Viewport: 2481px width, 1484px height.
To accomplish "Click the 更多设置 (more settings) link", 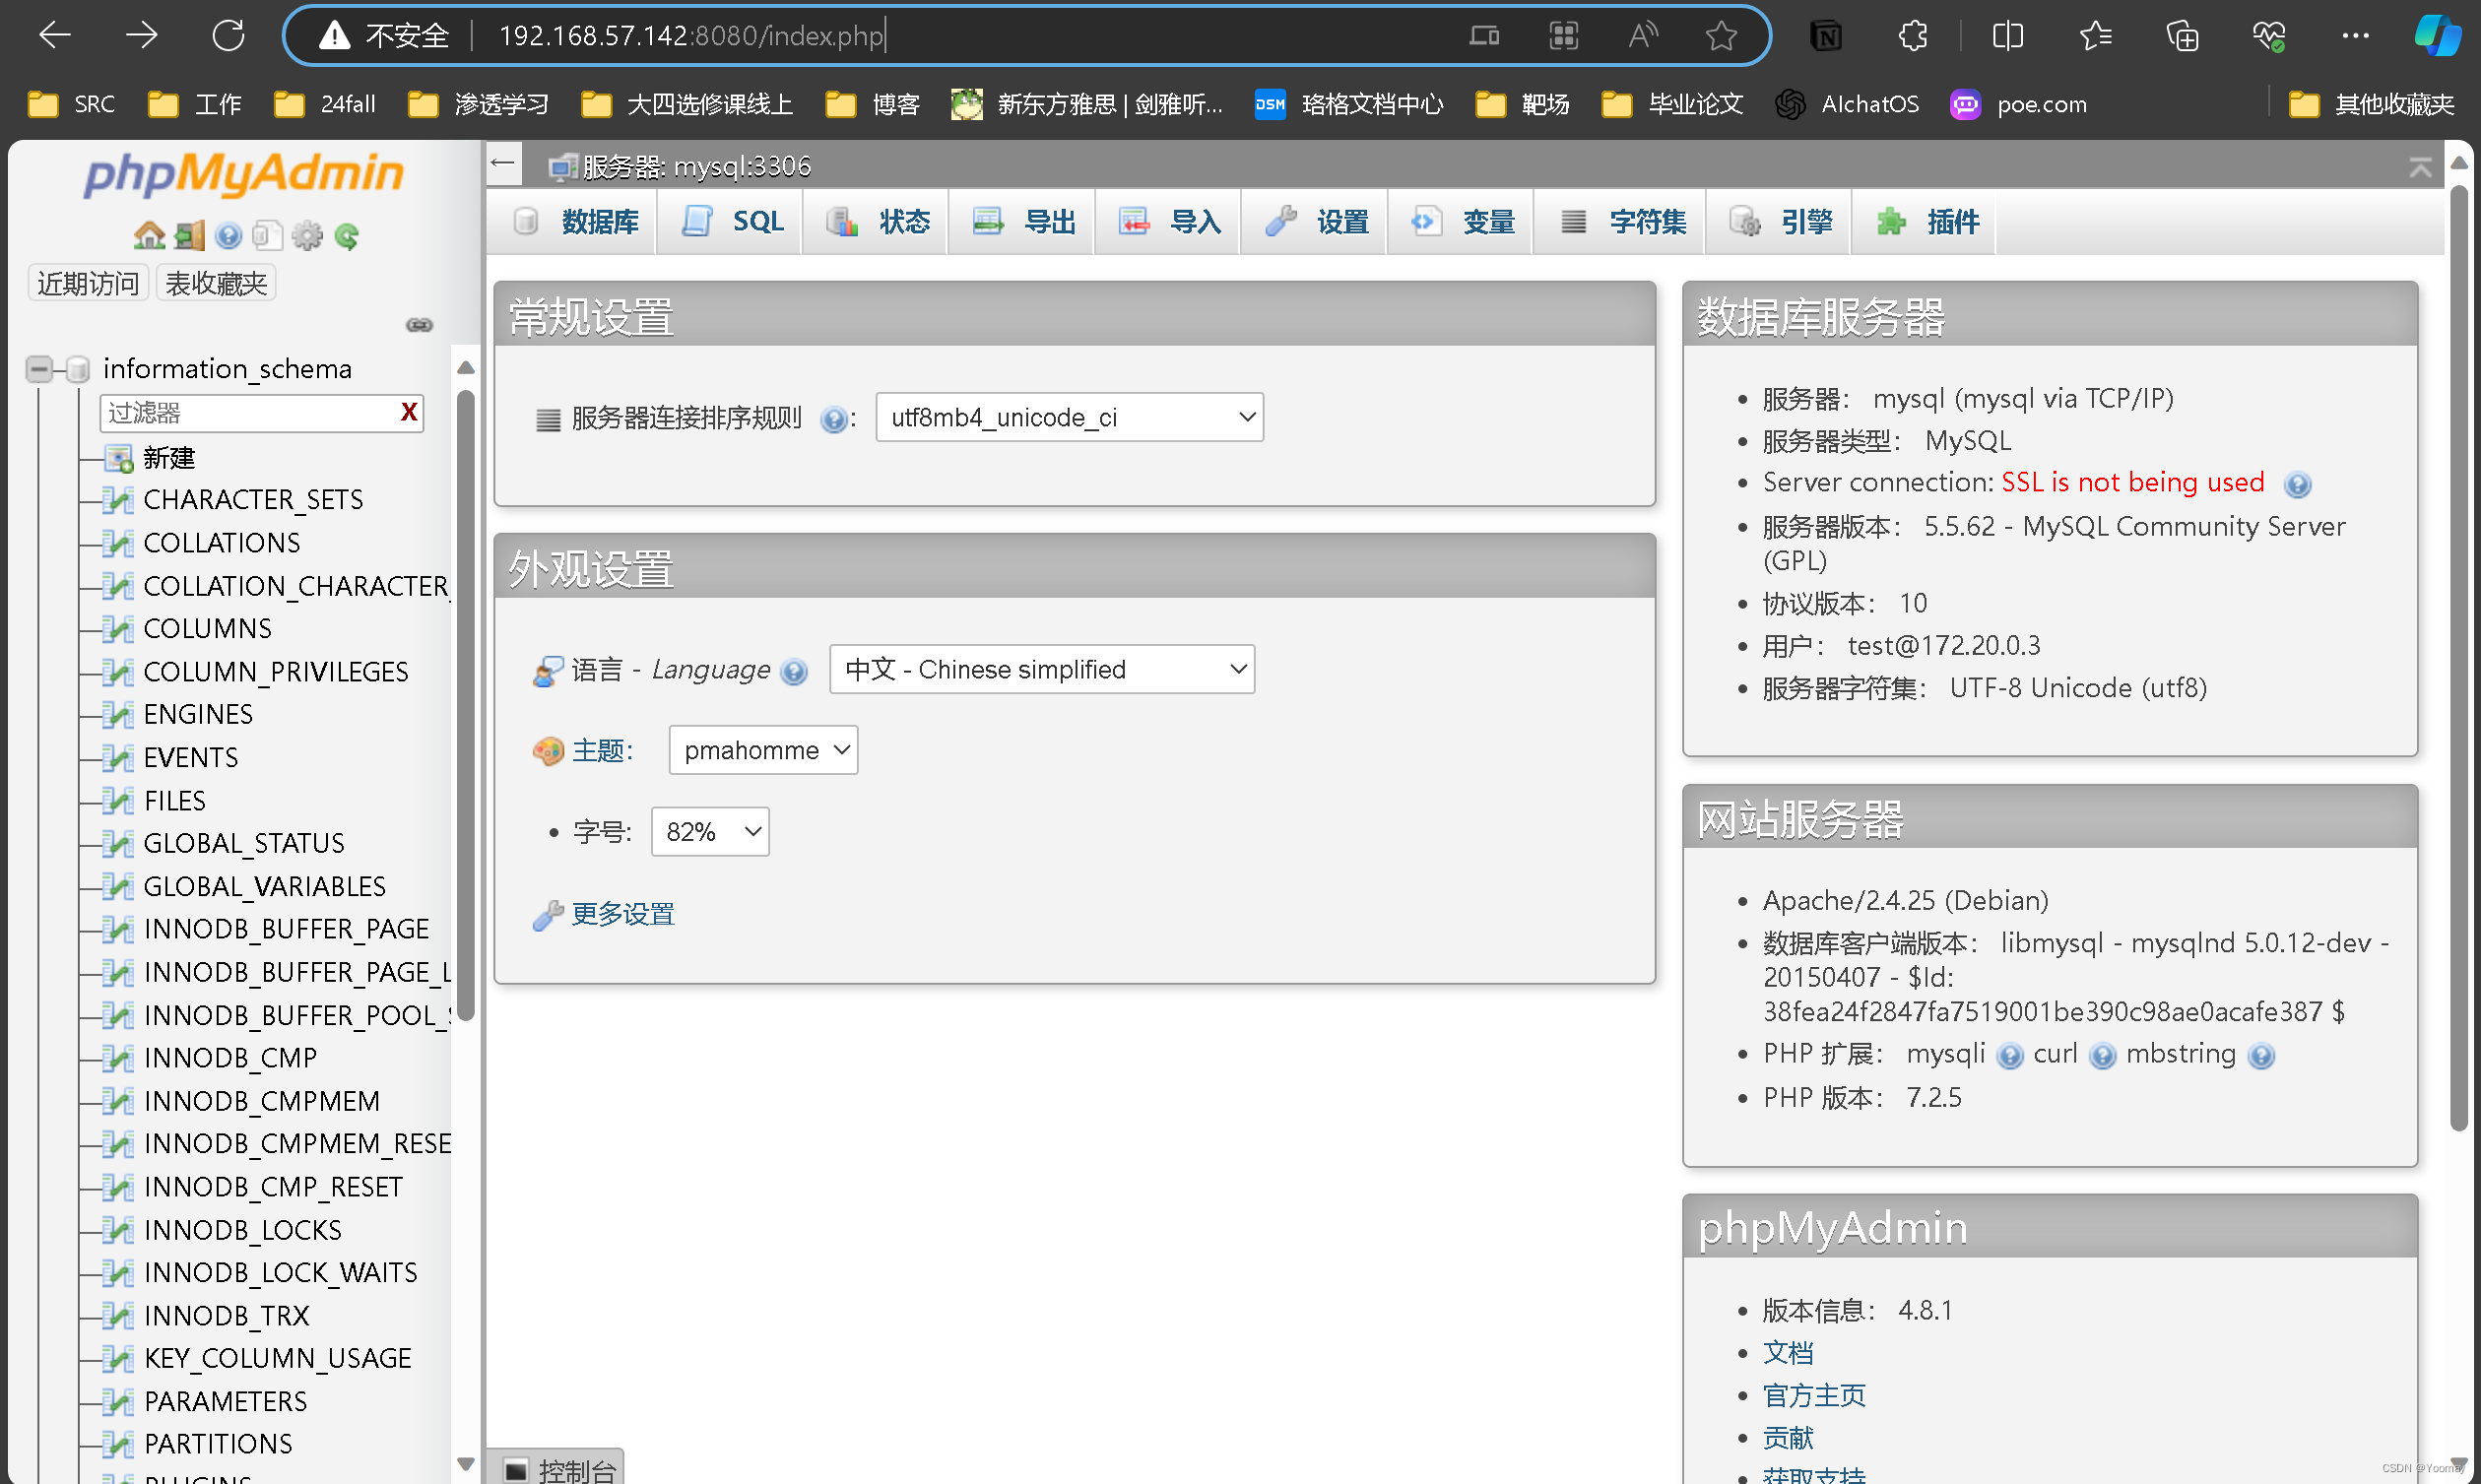I will point(622,914).
